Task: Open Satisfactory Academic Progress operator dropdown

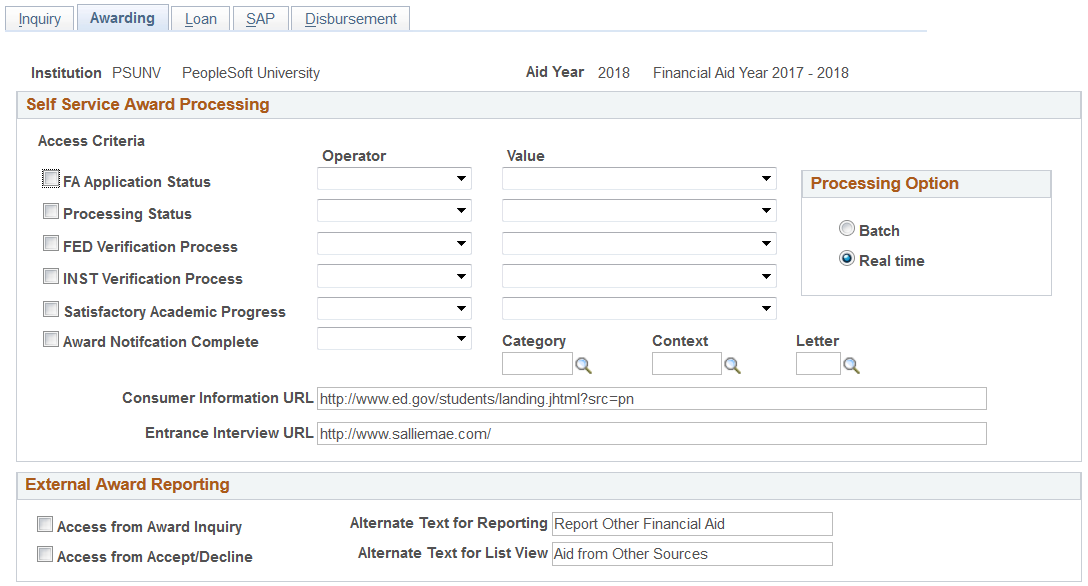Action: (x=394, y=310)
